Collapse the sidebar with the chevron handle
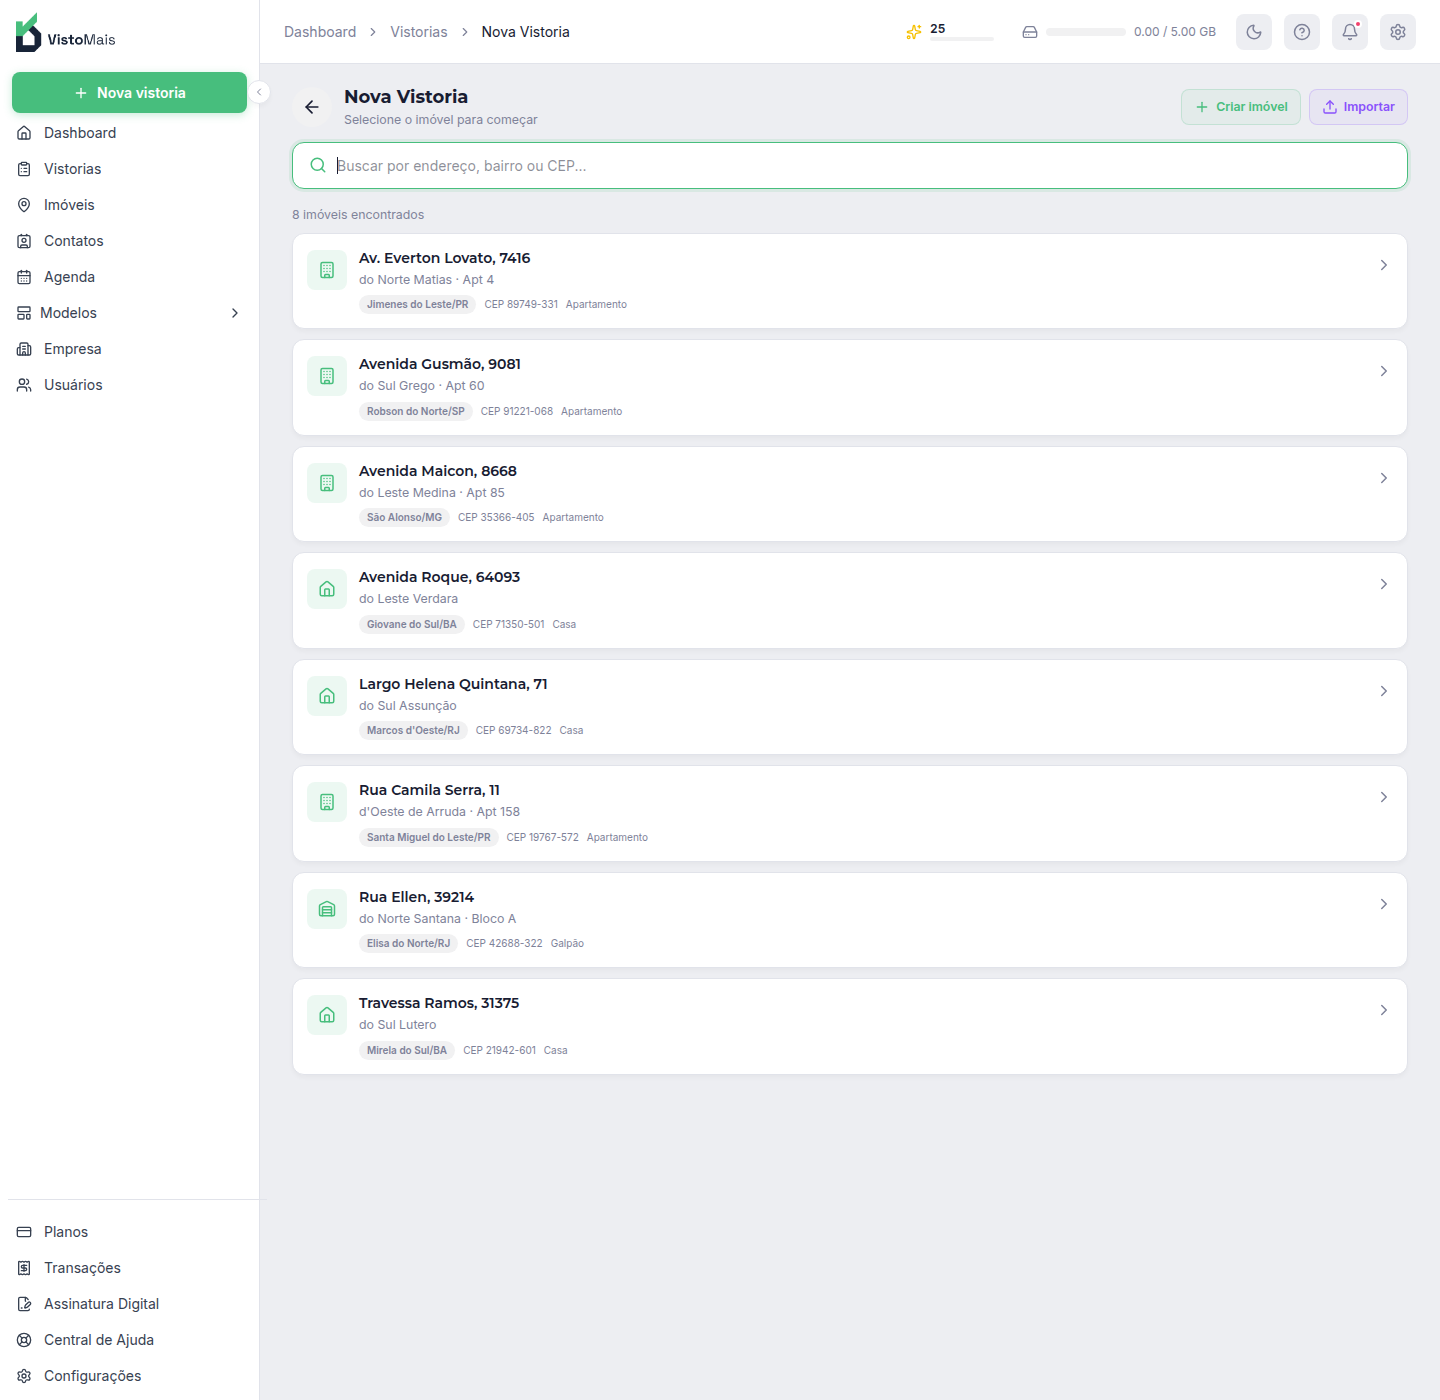The height and width of the screenshot is (1400, 1440). coord(259,92)
